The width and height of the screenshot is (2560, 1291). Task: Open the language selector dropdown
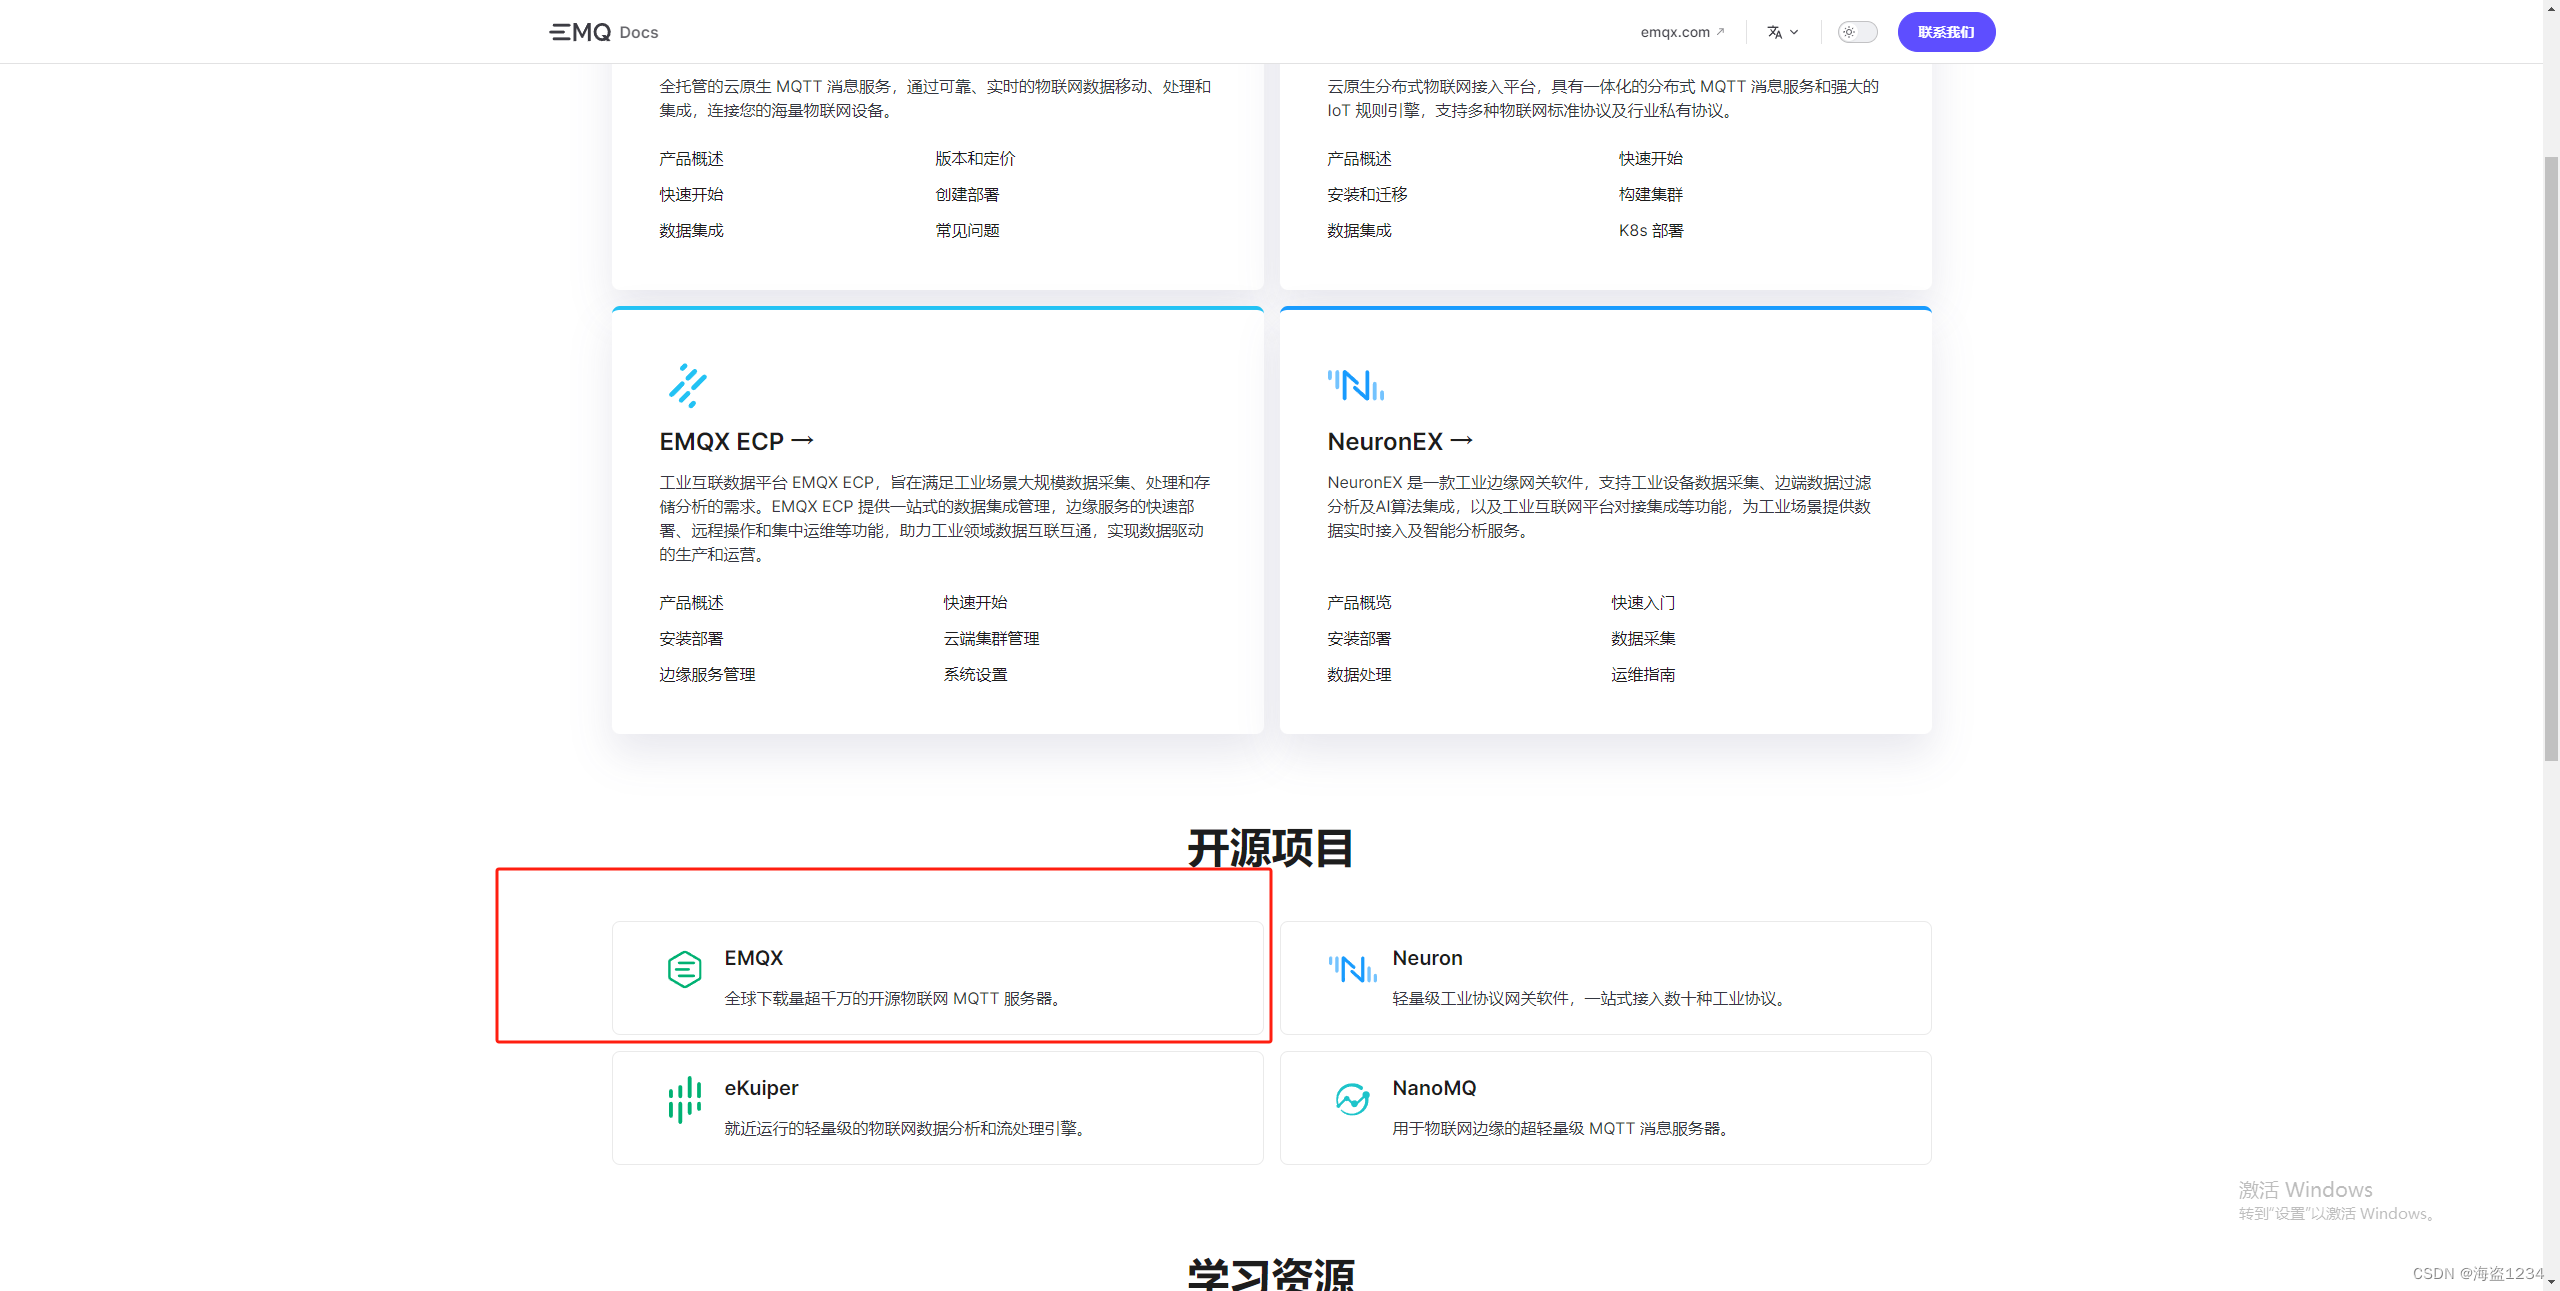[1782, 32]
